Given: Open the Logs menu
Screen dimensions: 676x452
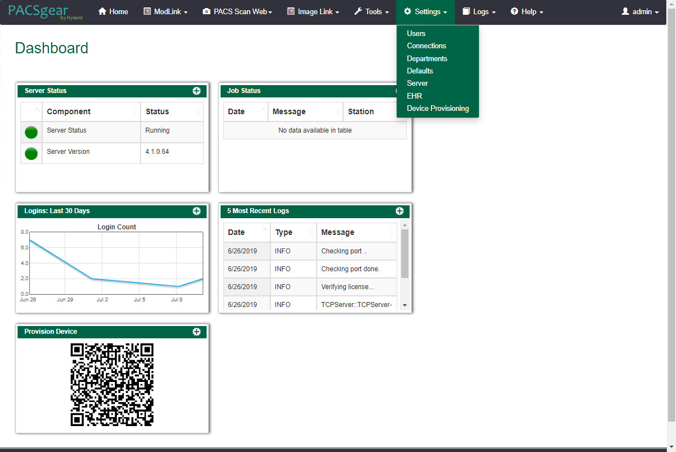Looking at the screenshot, I should click(479, 12).
